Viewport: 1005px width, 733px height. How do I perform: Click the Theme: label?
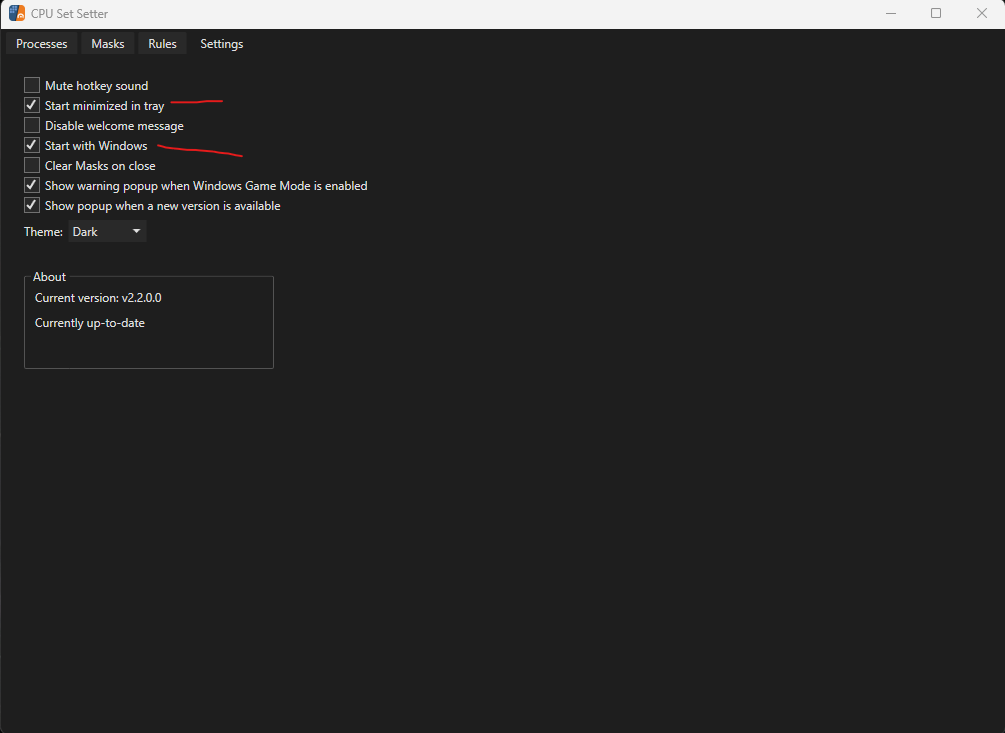(44, 232)
